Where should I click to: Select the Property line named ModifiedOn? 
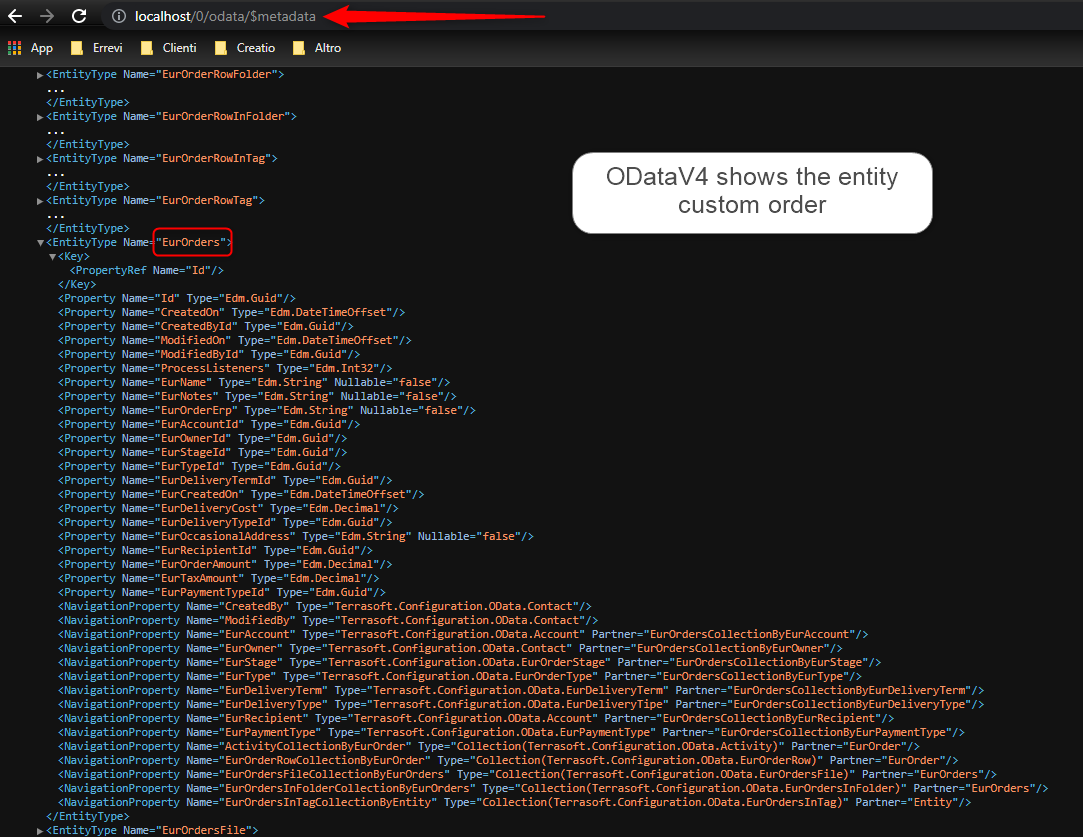pos(235,340)
